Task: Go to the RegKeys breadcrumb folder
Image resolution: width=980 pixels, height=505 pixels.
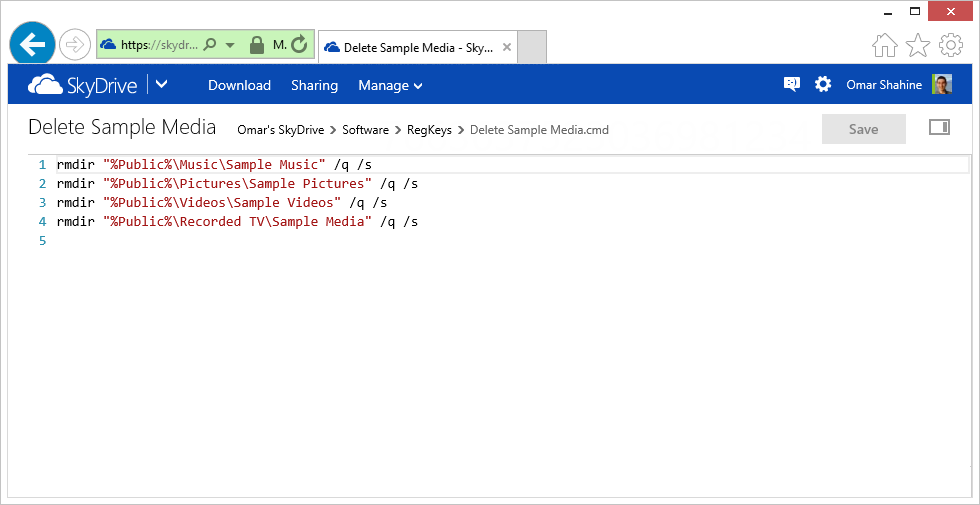Action: coord(429,130)
